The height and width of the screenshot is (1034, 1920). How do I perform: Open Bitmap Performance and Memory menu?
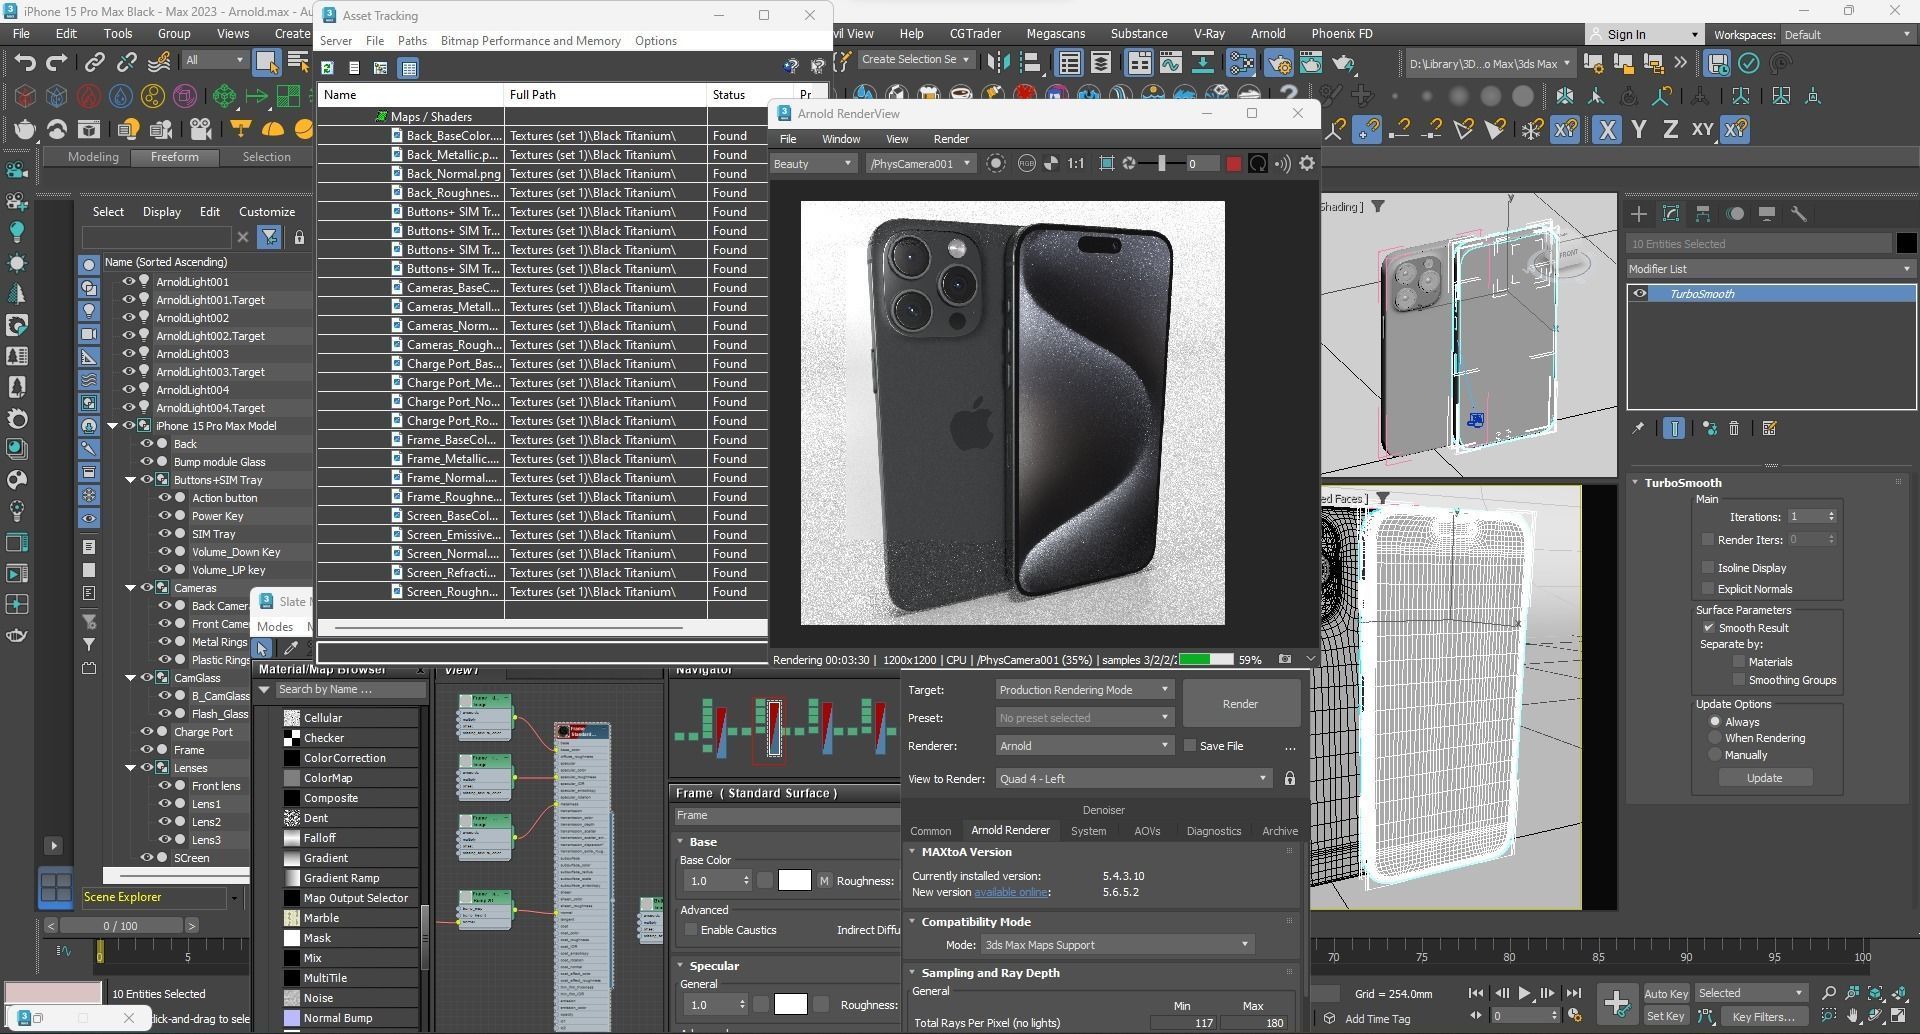[x=530, y=41]
